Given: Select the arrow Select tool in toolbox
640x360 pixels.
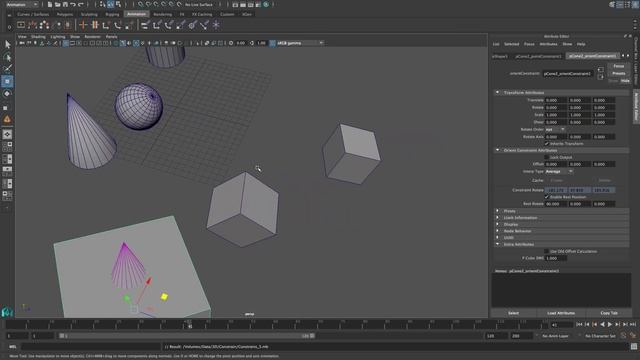Looking at the screenshot, I should pyautogui.click(x=7, y=44).
